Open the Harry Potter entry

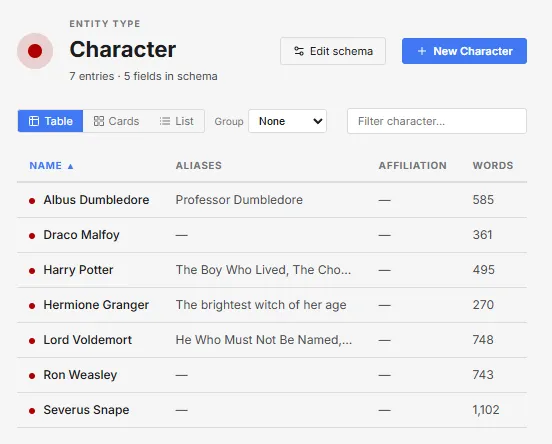[x=78, y=270]
